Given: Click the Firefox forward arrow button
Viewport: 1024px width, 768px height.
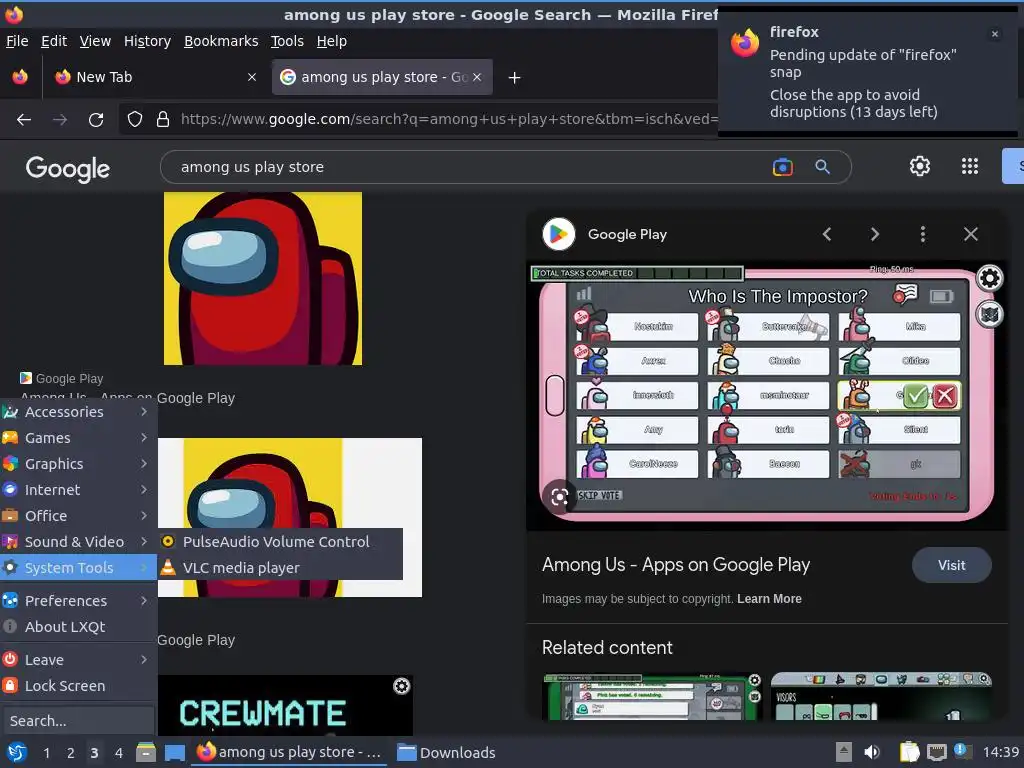Looking at the screenshot, I should [59, 120].
